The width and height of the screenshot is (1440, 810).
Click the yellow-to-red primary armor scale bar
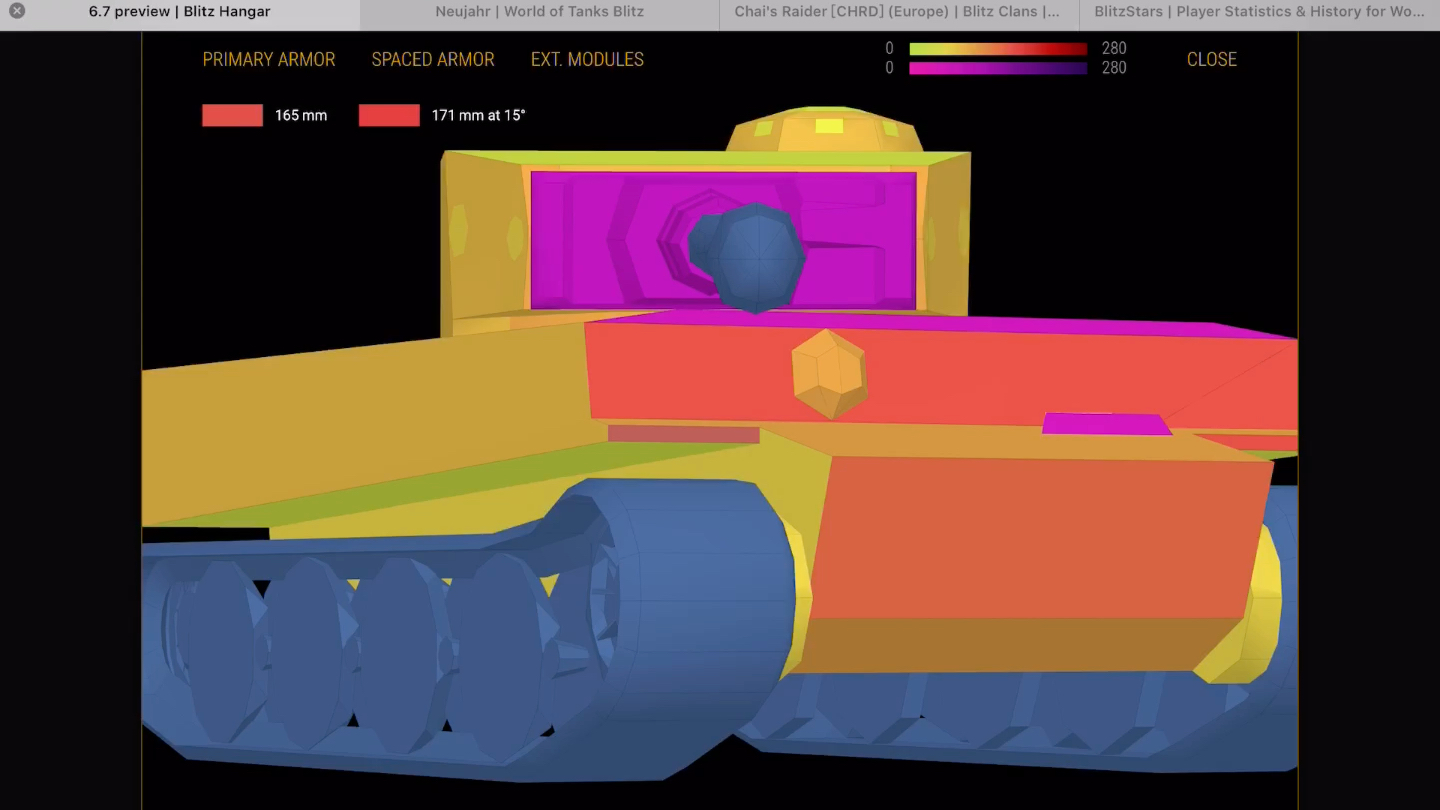pyautogui.click(x=998, y=49)
